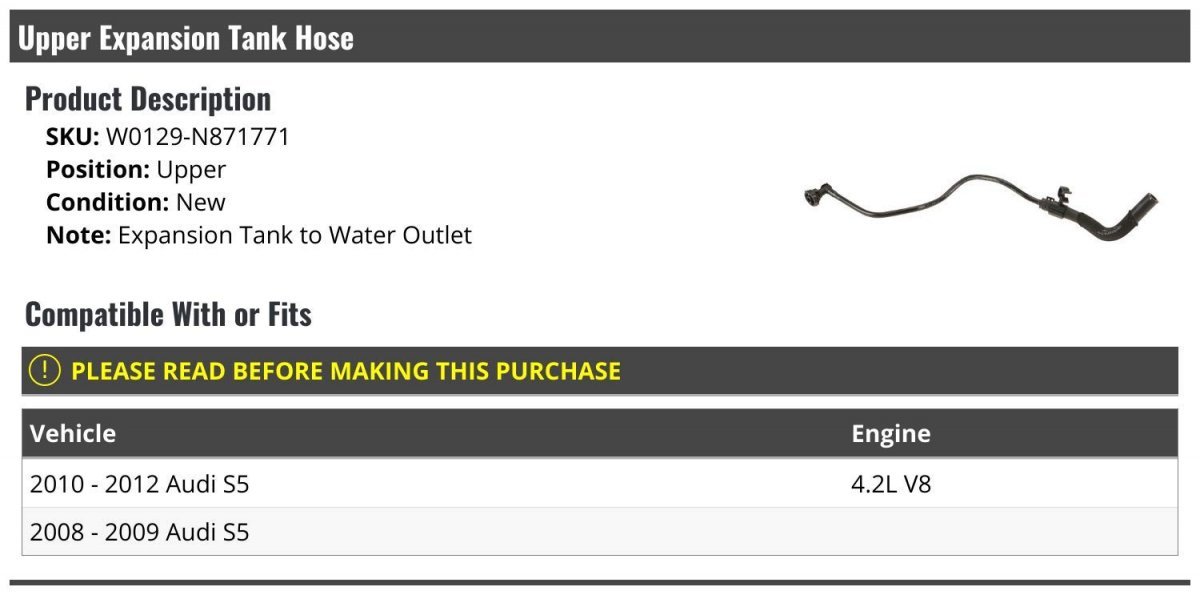Click the PLEASE READ BEFORE MAKING THIS PURCHASE text

click(x=346, y=371)
